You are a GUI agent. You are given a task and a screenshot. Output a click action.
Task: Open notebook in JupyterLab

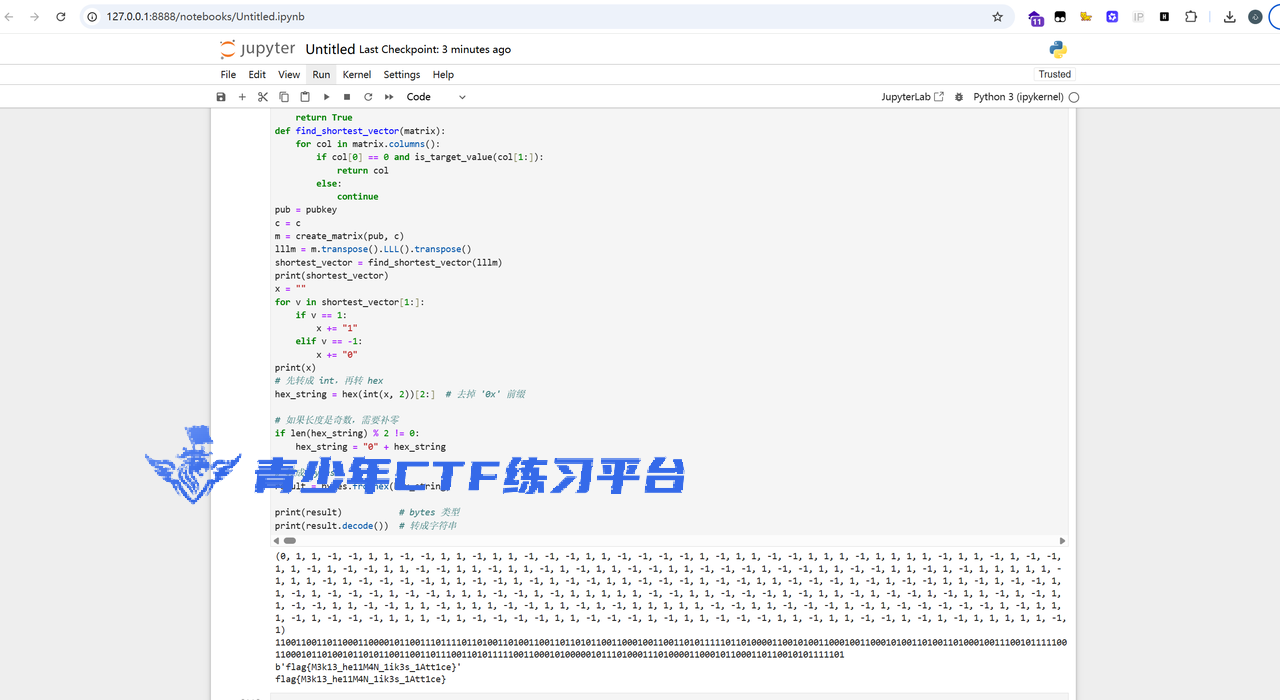tap(911, 97)
